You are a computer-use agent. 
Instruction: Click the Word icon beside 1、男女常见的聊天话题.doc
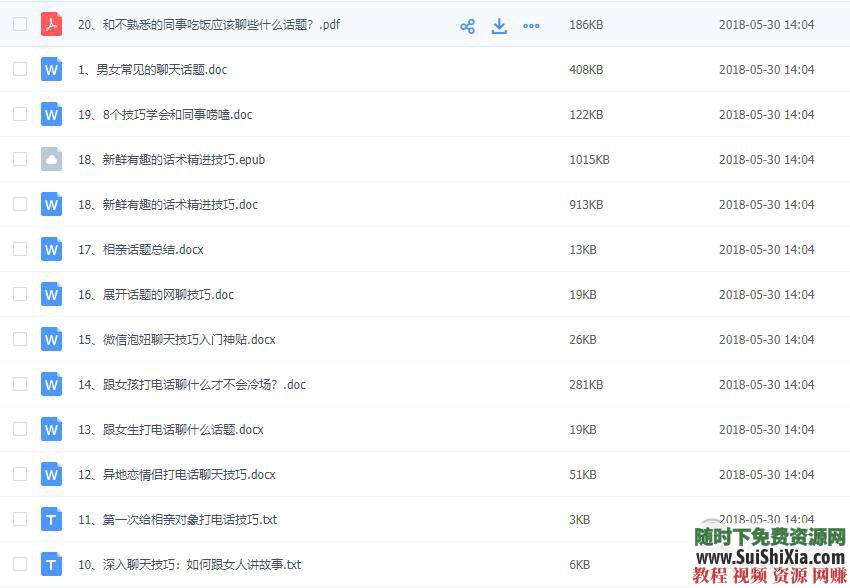(x=51, y=69)
